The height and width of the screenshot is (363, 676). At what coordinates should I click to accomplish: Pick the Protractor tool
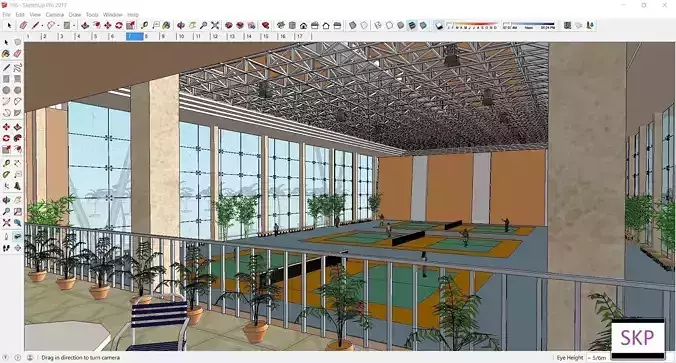pos(6,175)
